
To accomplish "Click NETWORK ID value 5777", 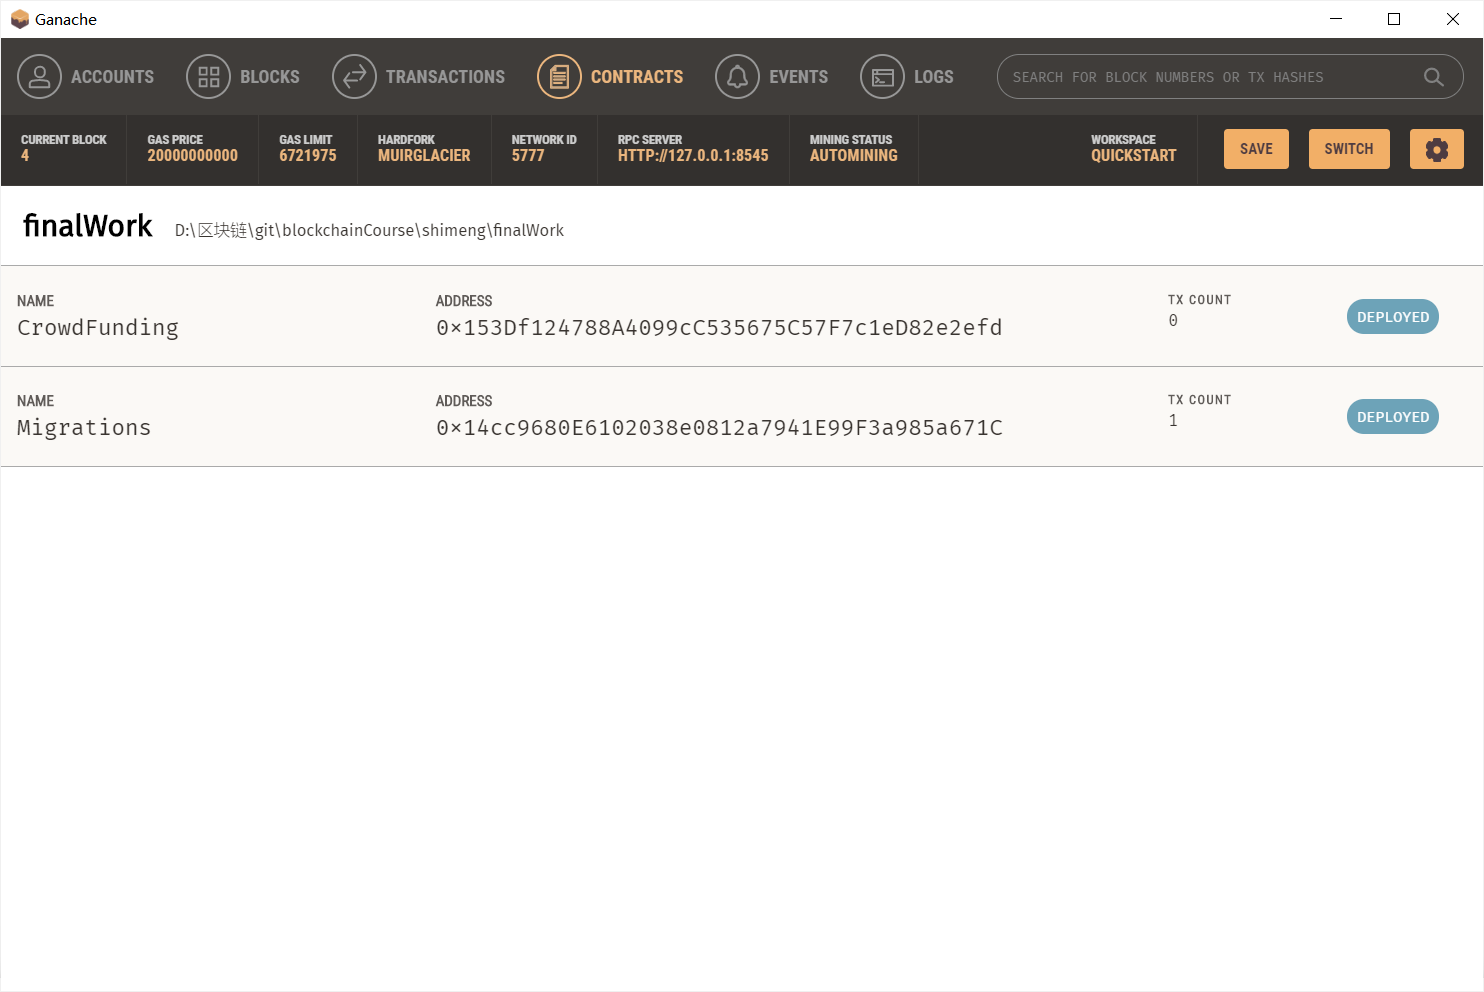I will point(528,156).
